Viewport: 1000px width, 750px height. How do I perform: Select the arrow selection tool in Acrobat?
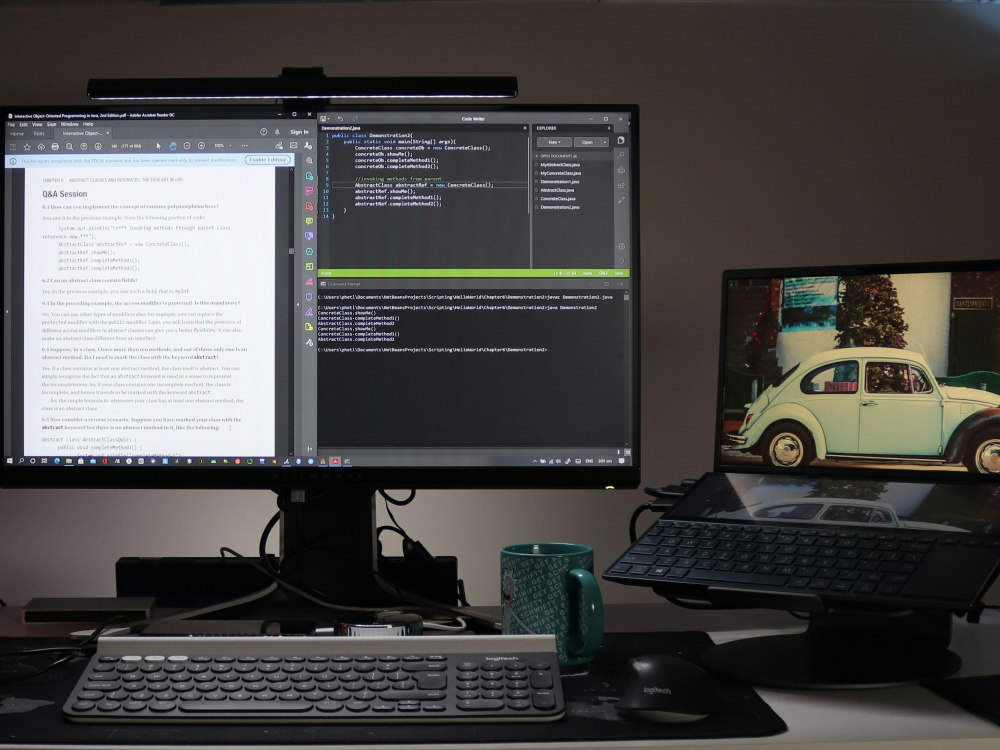point(158,146)
